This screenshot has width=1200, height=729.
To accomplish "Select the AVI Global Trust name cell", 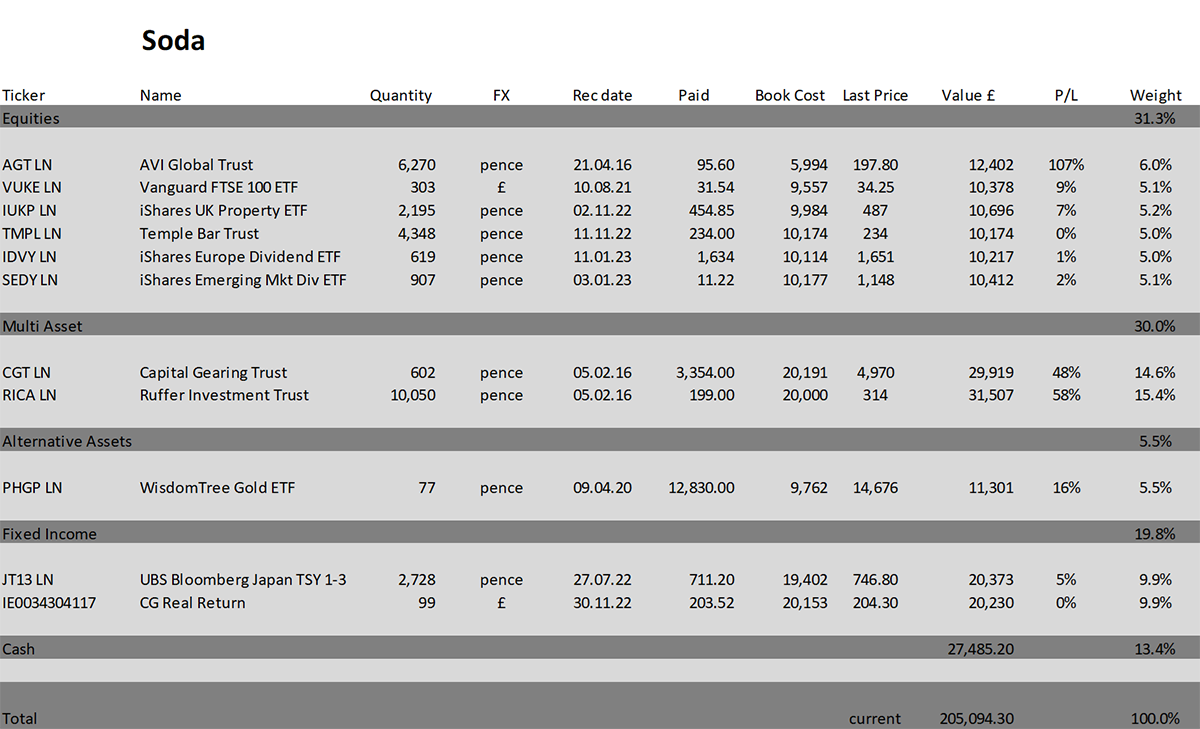I will (x=197, y=165).
